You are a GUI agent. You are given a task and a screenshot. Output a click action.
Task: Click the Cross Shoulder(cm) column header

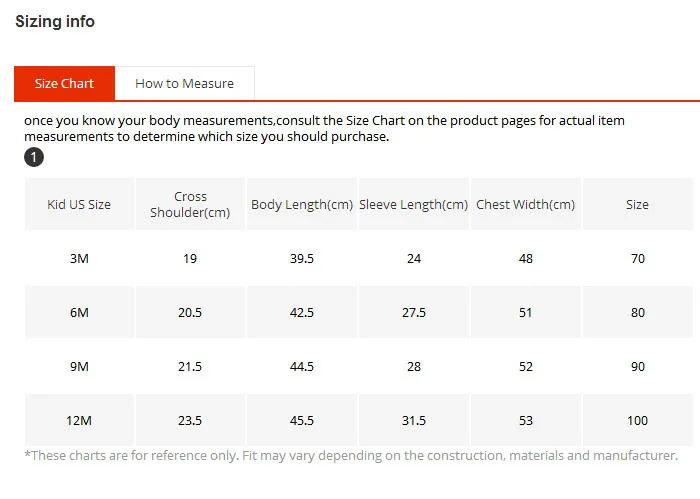(x=190, y=204)
